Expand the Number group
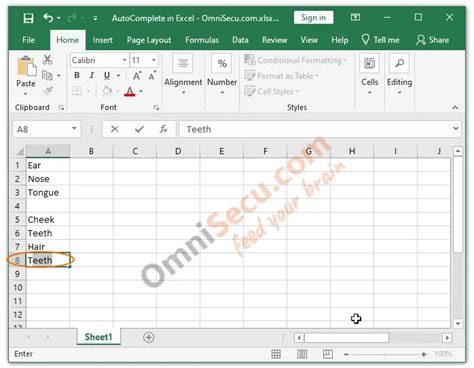 click(x=222, y=75)
